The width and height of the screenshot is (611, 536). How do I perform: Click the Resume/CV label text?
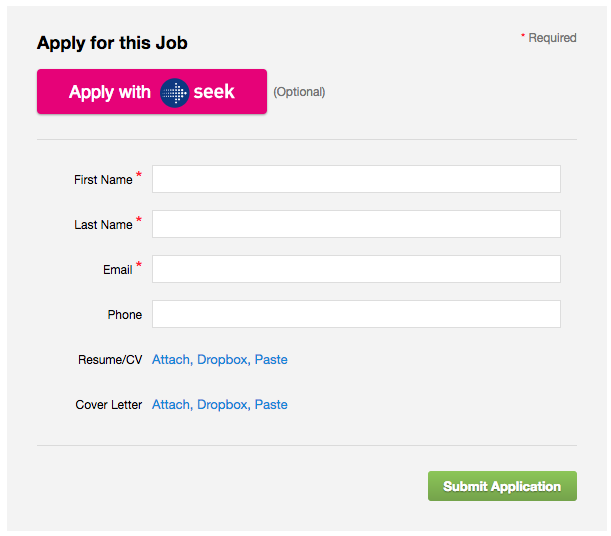click(110, 360)
